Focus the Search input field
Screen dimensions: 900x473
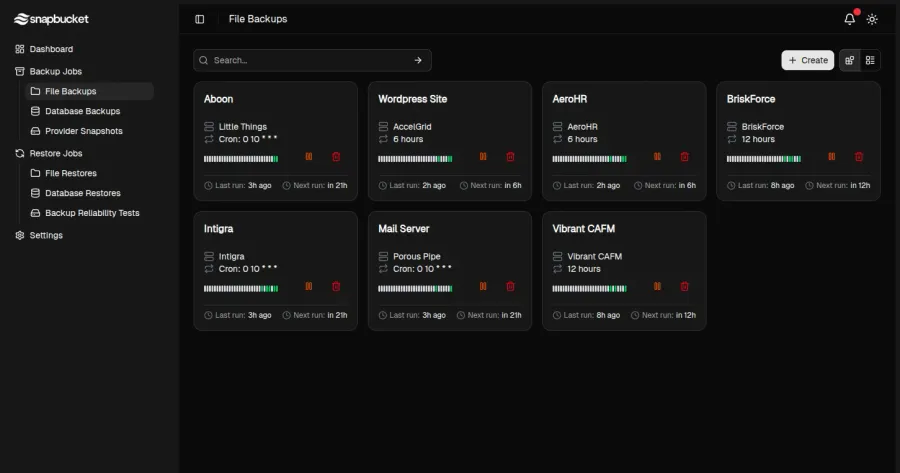312,60
